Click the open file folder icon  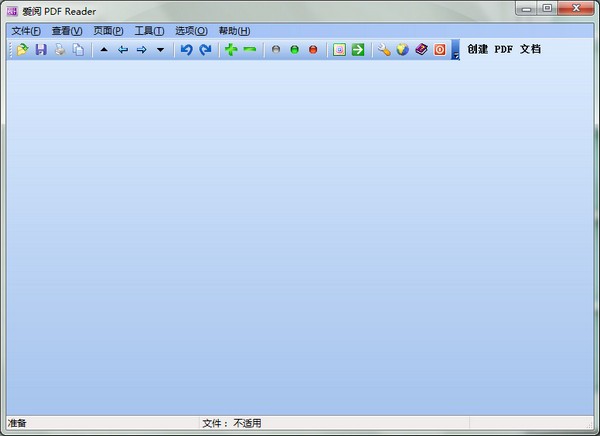click(22, 50)
